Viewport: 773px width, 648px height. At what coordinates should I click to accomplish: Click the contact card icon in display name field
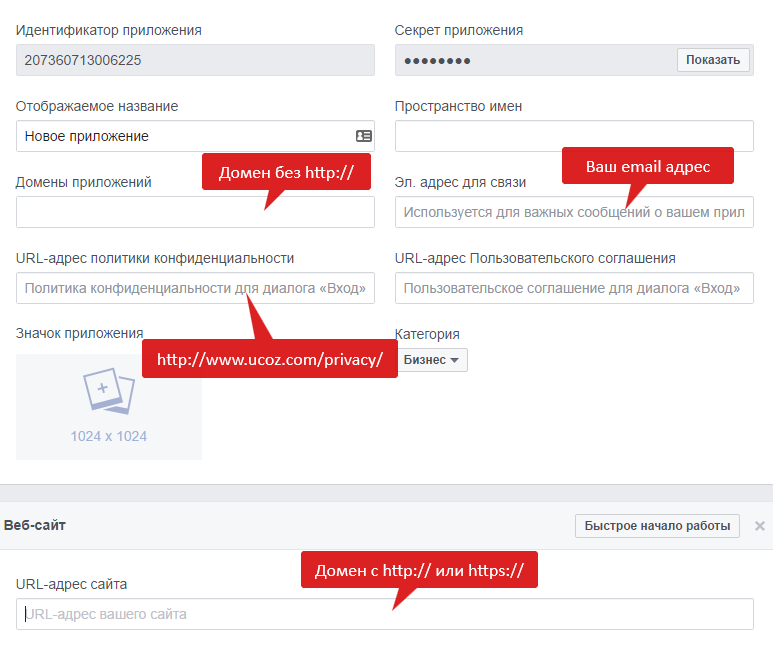363,136
